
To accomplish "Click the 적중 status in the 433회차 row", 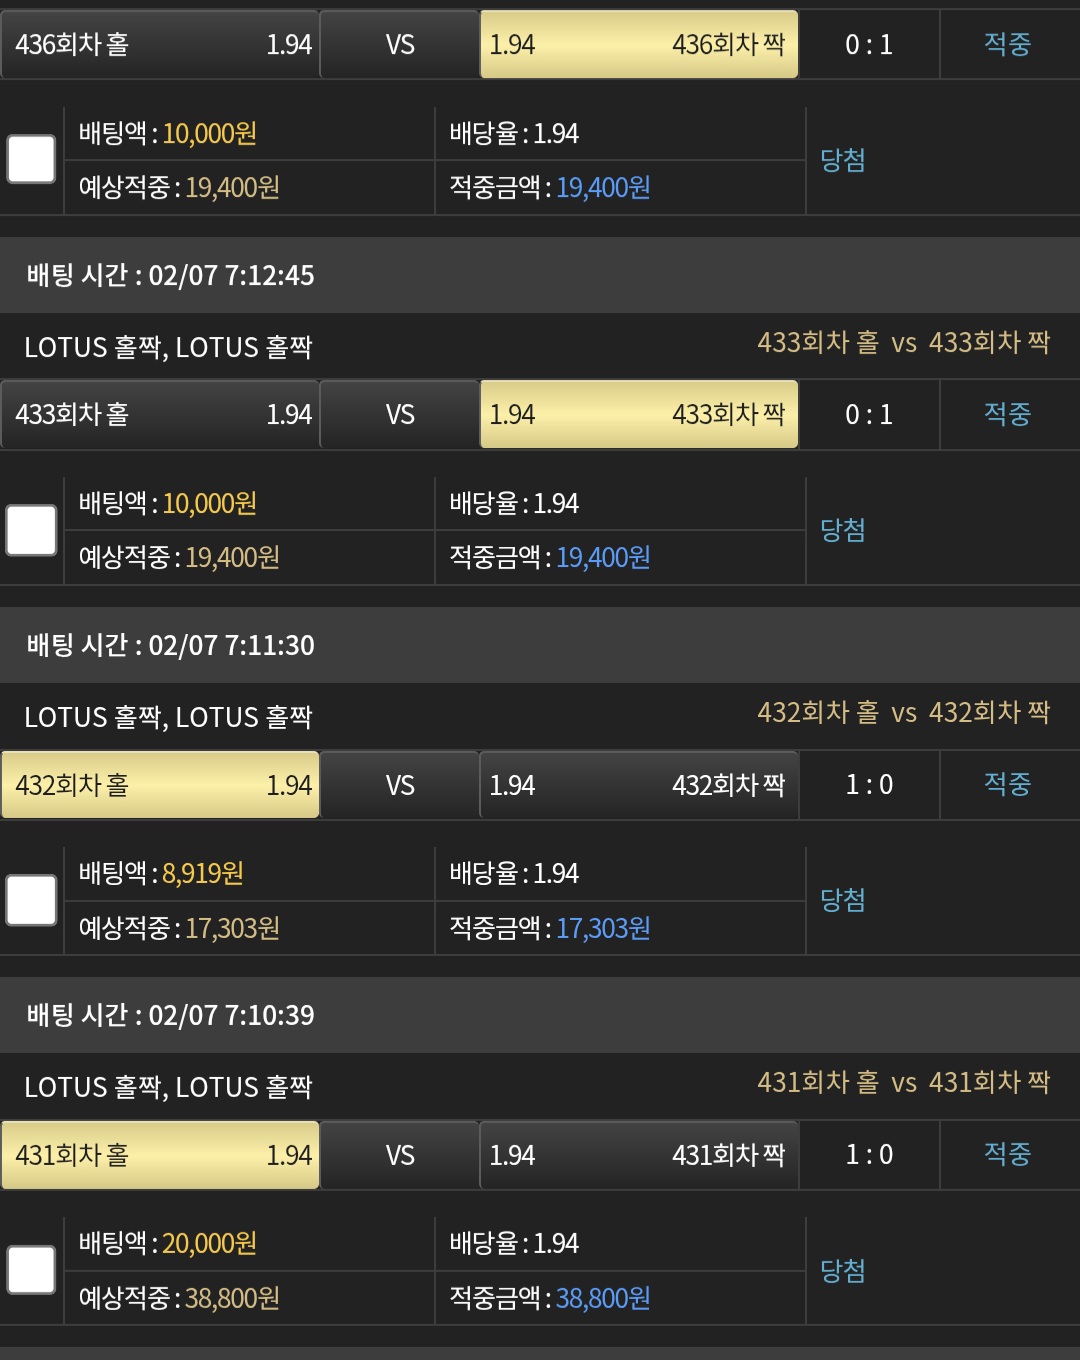I will (1007, 414).
